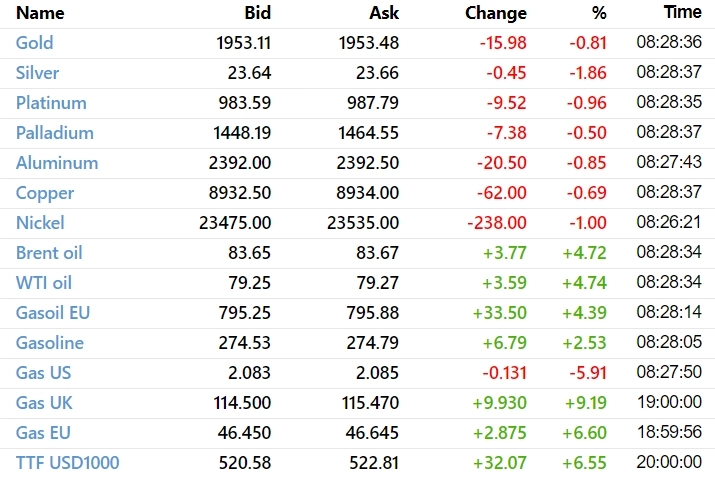Open the Gas UK link

point(44,403)
